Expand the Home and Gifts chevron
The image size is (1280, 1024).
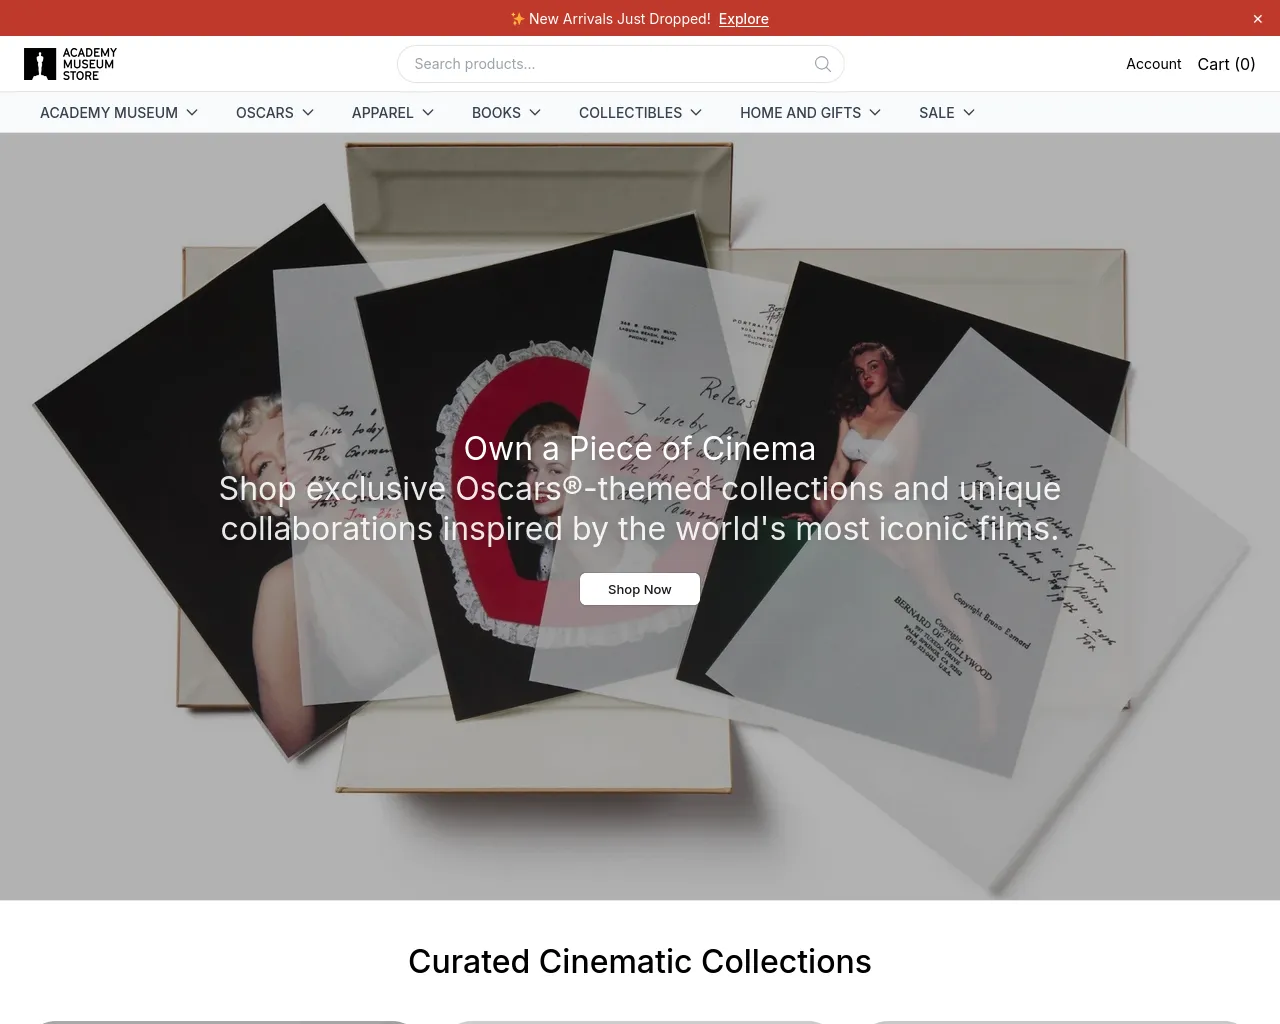pos(875,113)
